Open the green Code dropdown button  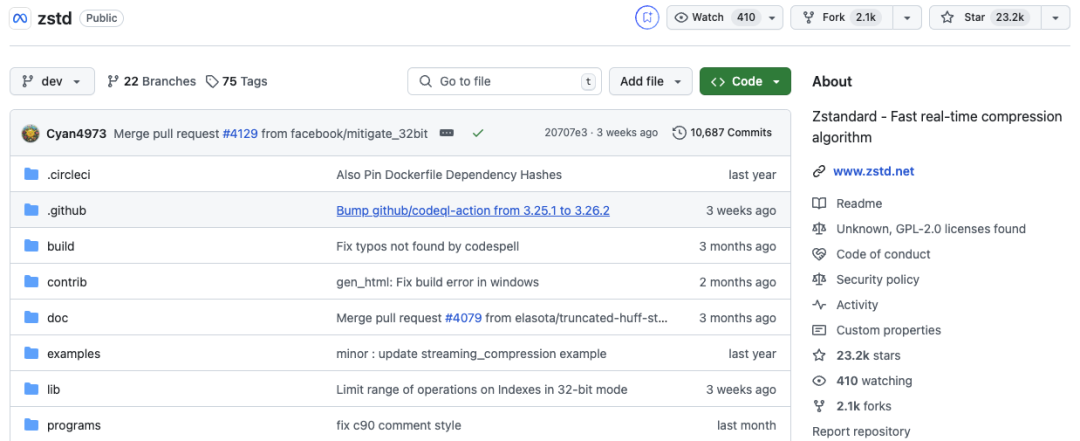[x=745, y=81]
